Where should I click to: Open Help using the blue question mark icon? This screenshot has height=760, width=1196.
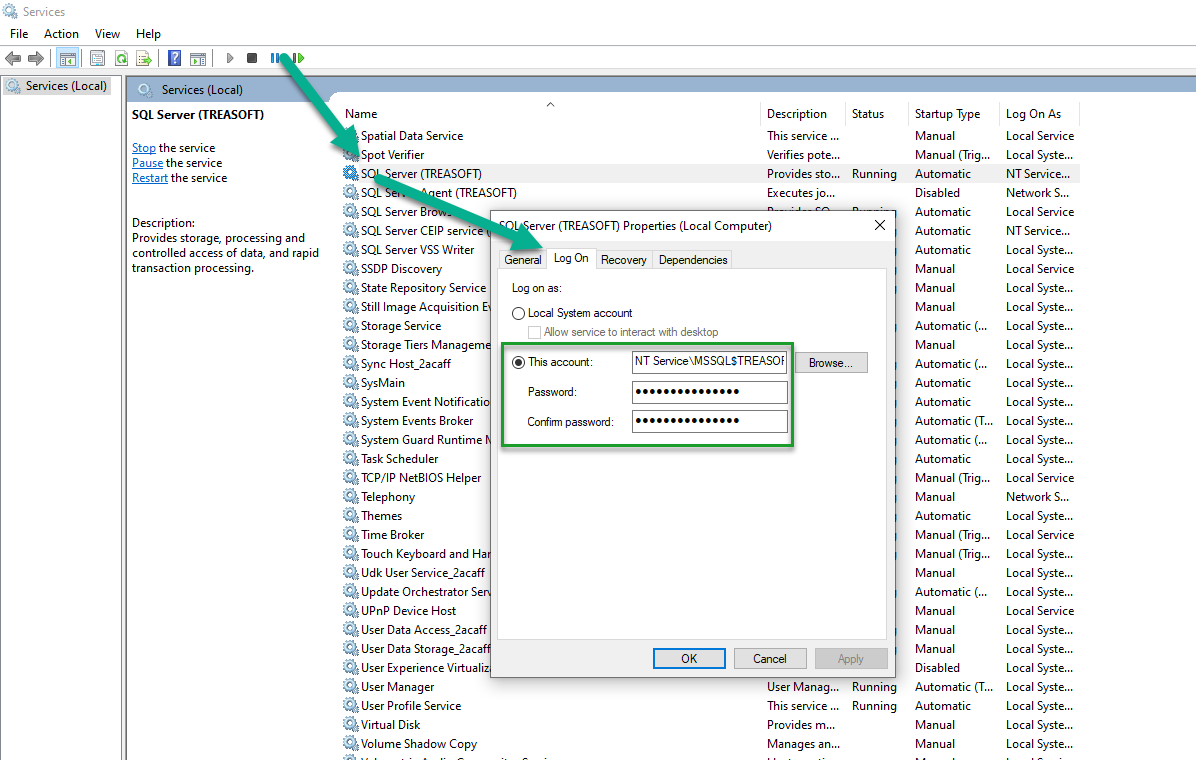coord(175,58)
